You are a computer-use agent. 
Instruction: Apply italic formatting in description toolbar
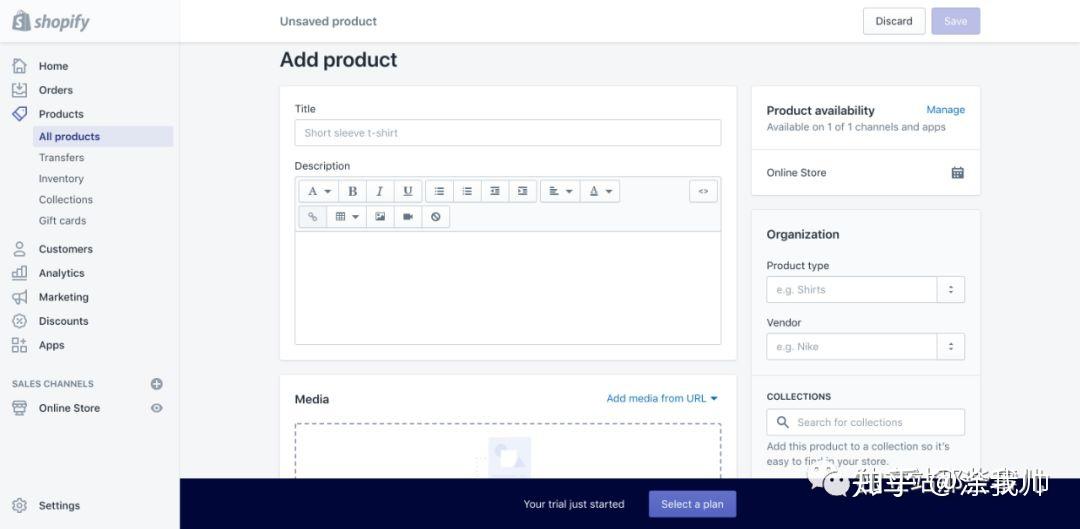380,191
